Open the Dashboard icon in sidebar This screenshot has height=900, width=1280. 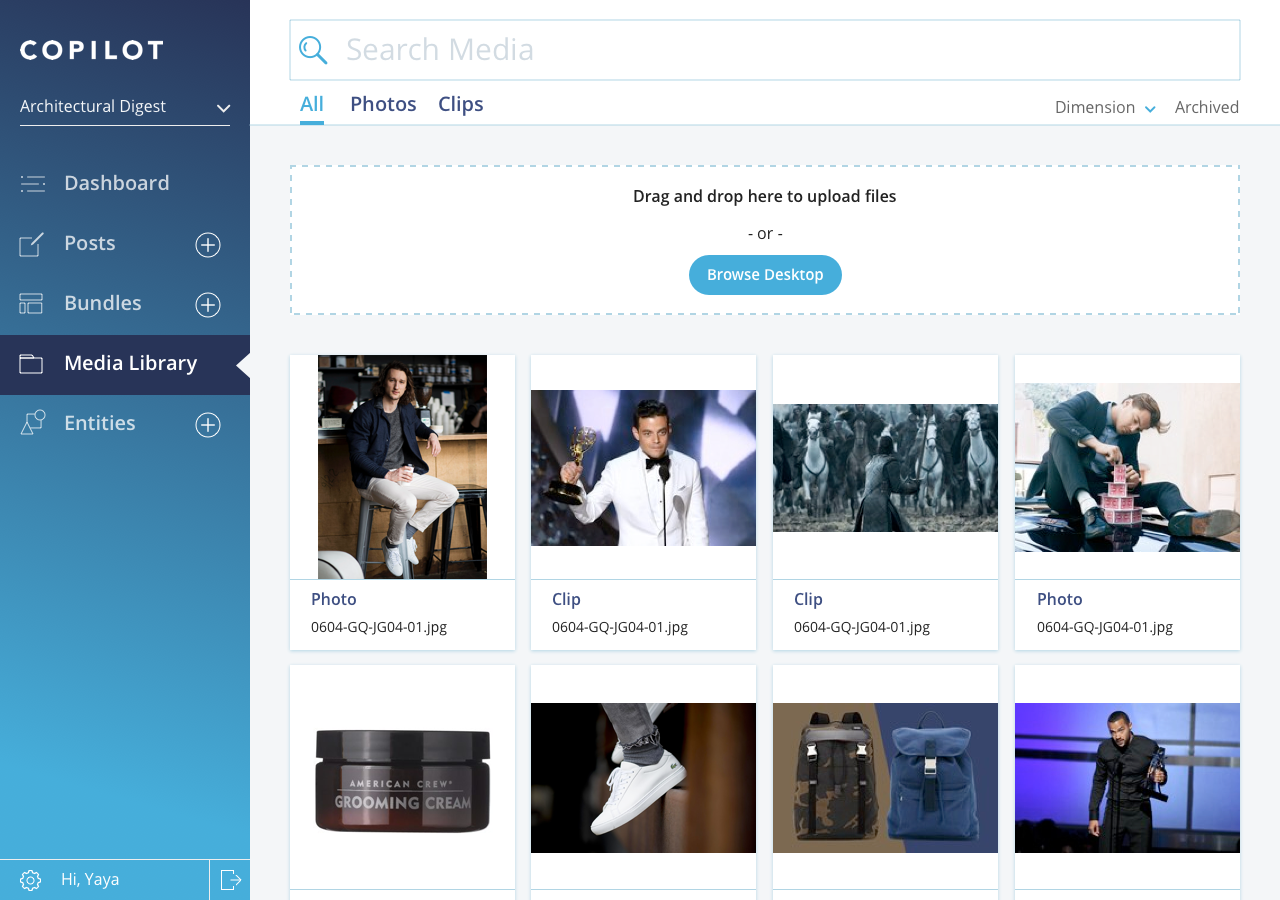coord(32,183)
